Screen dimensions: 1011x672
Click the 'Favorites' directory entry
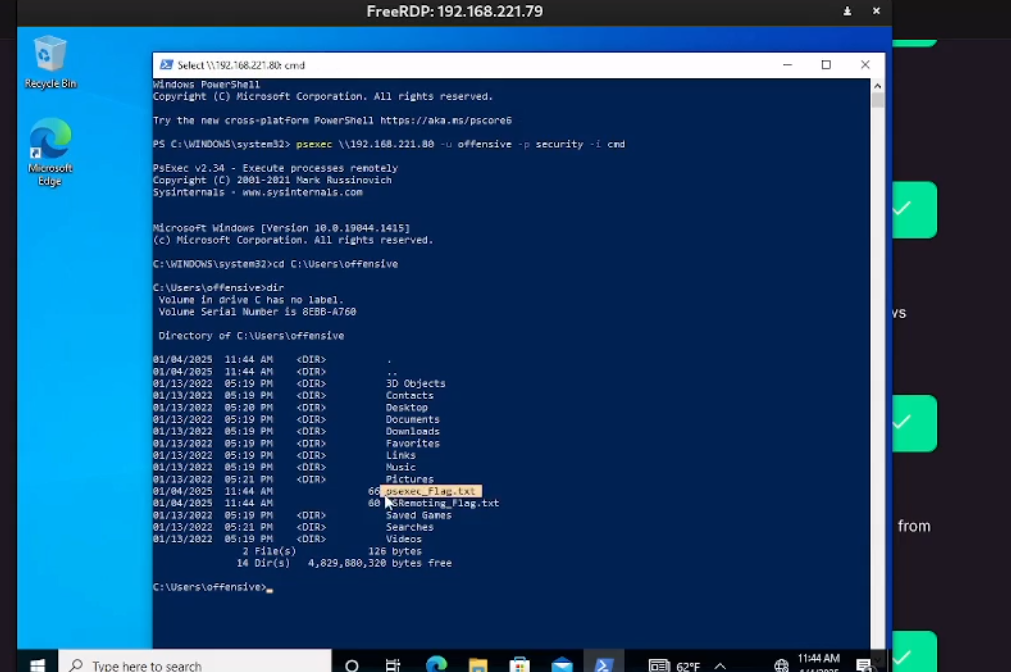coord(413,443)
